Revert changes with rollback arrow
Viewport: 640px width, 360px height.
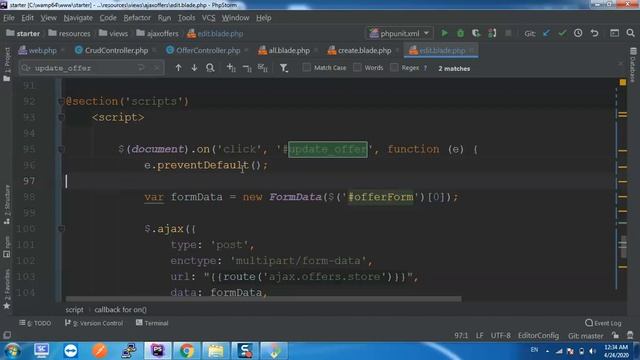[594, 33]
